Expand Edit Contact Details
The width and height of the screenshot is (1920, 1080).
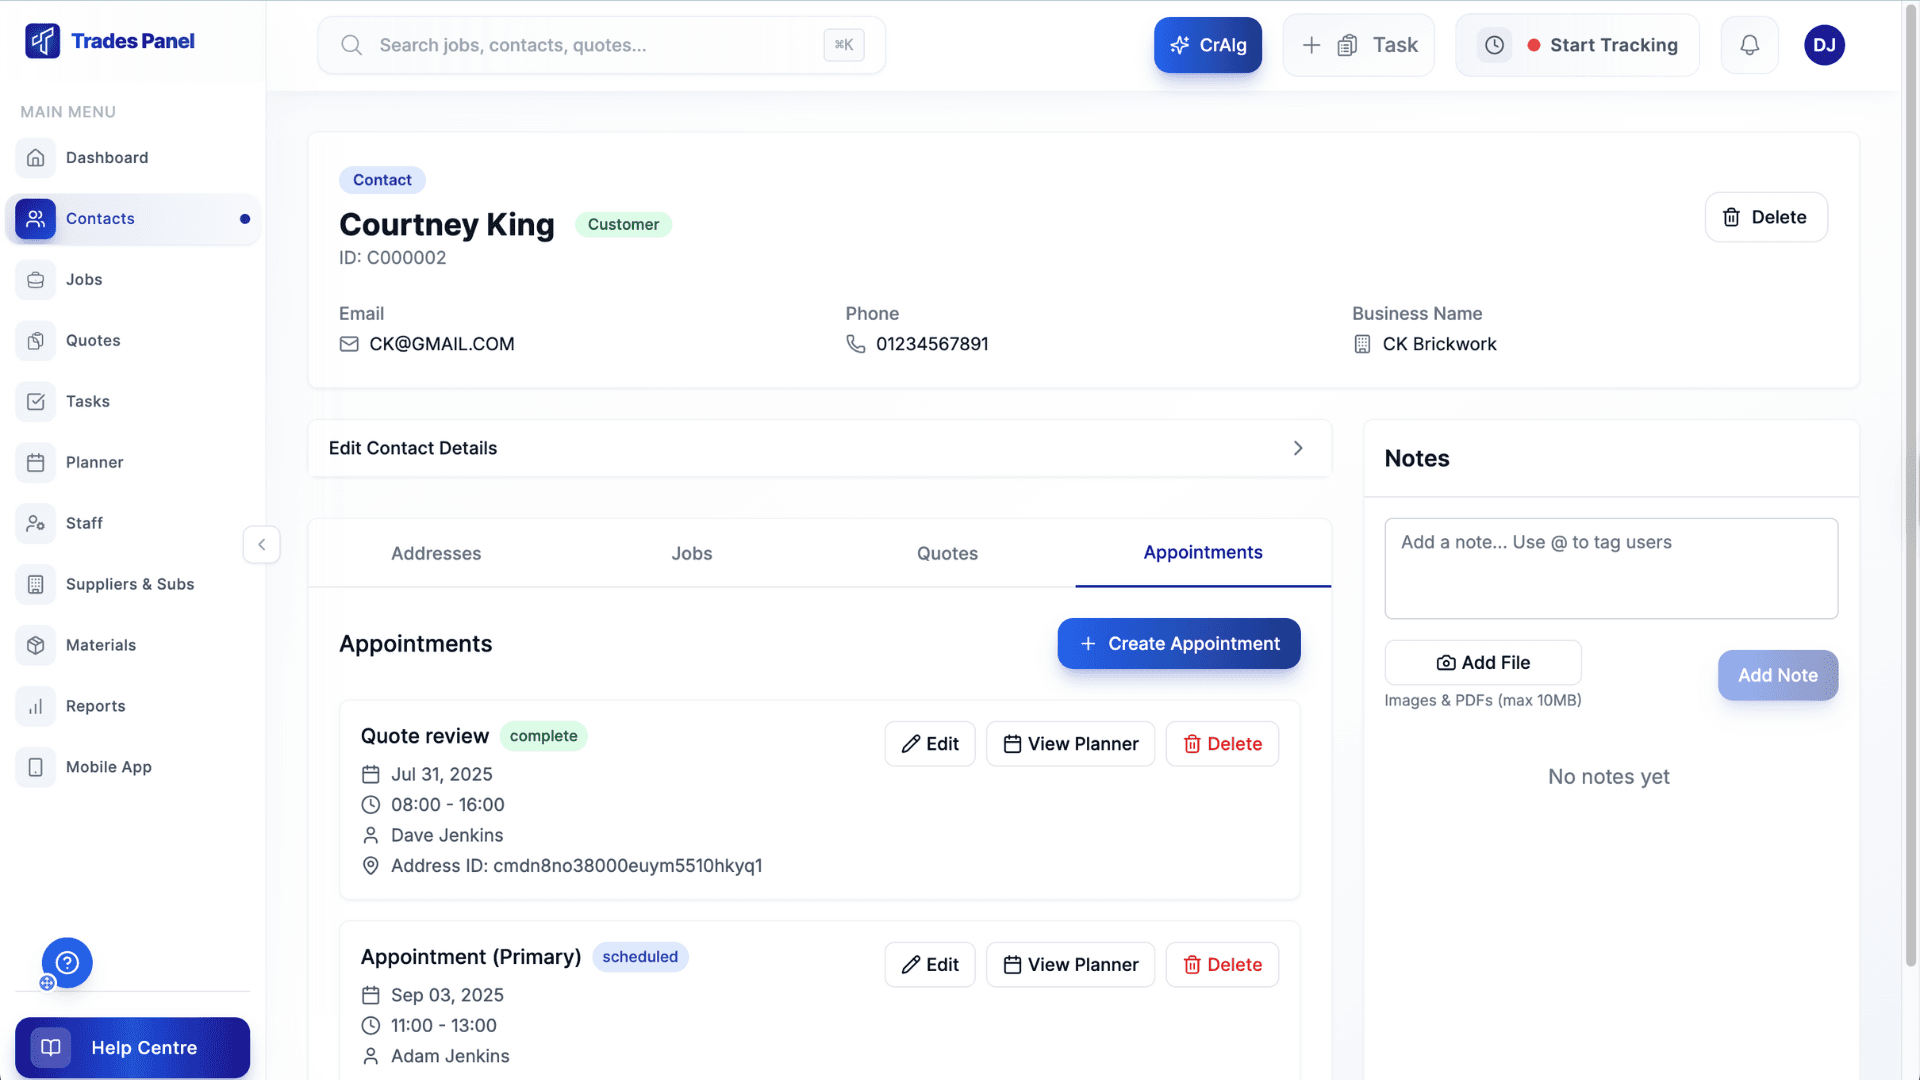click(820, 448)
